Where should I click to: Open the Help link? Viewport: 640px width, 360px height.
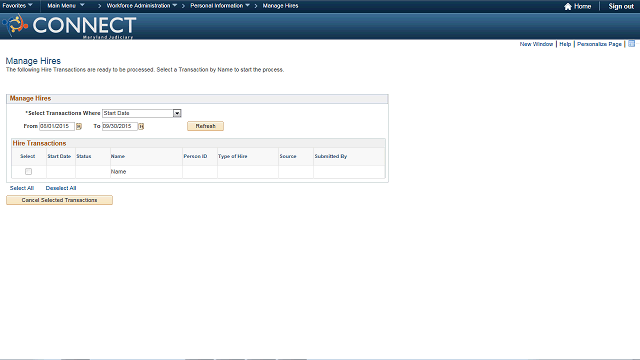coord(565,44)
